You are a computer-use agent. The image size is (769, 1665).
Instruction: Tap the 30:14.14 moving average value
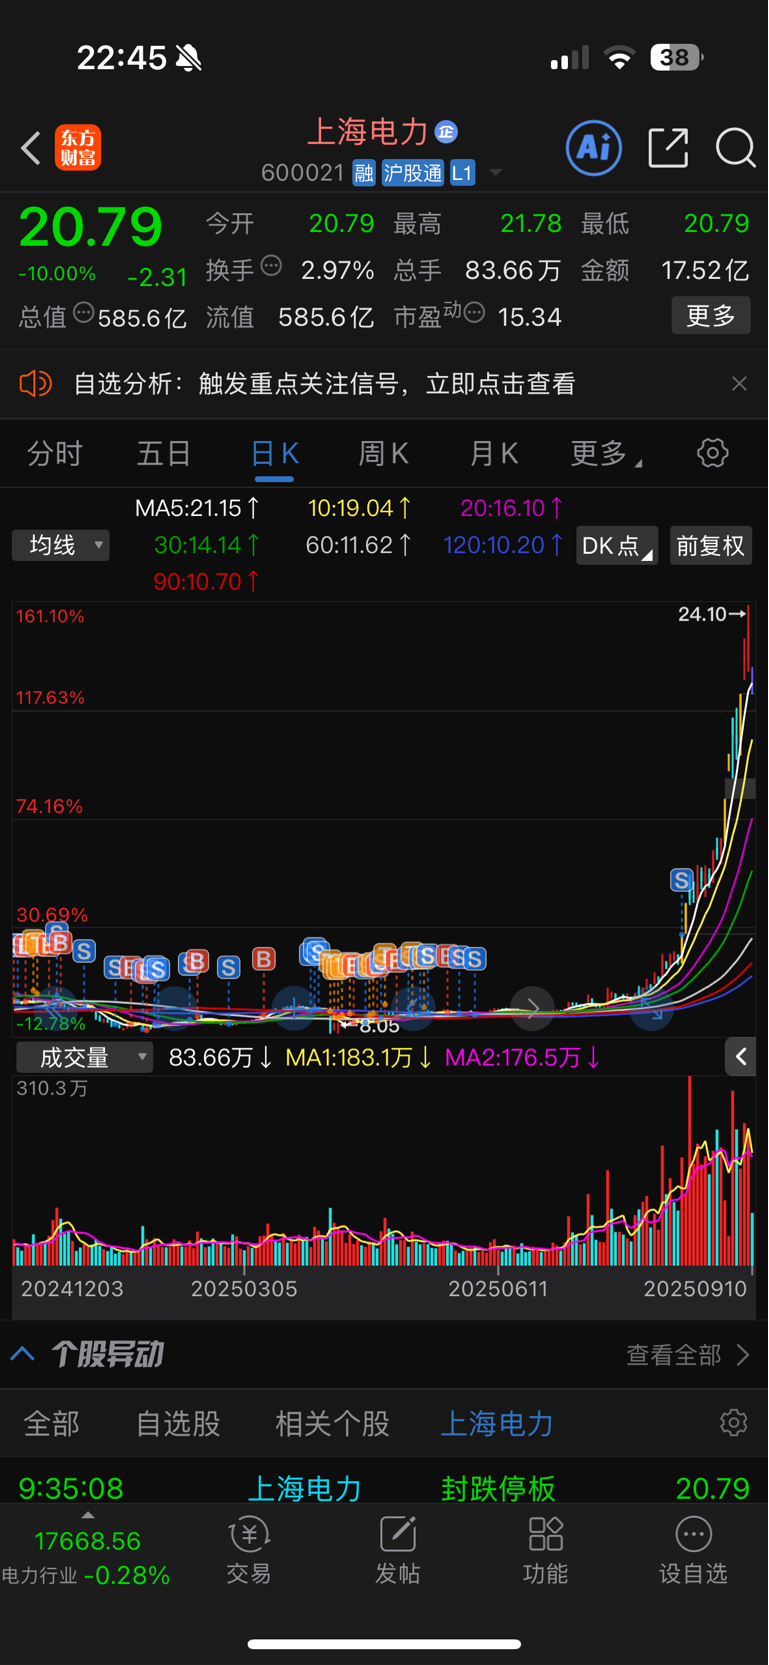(x=207, y=545)
